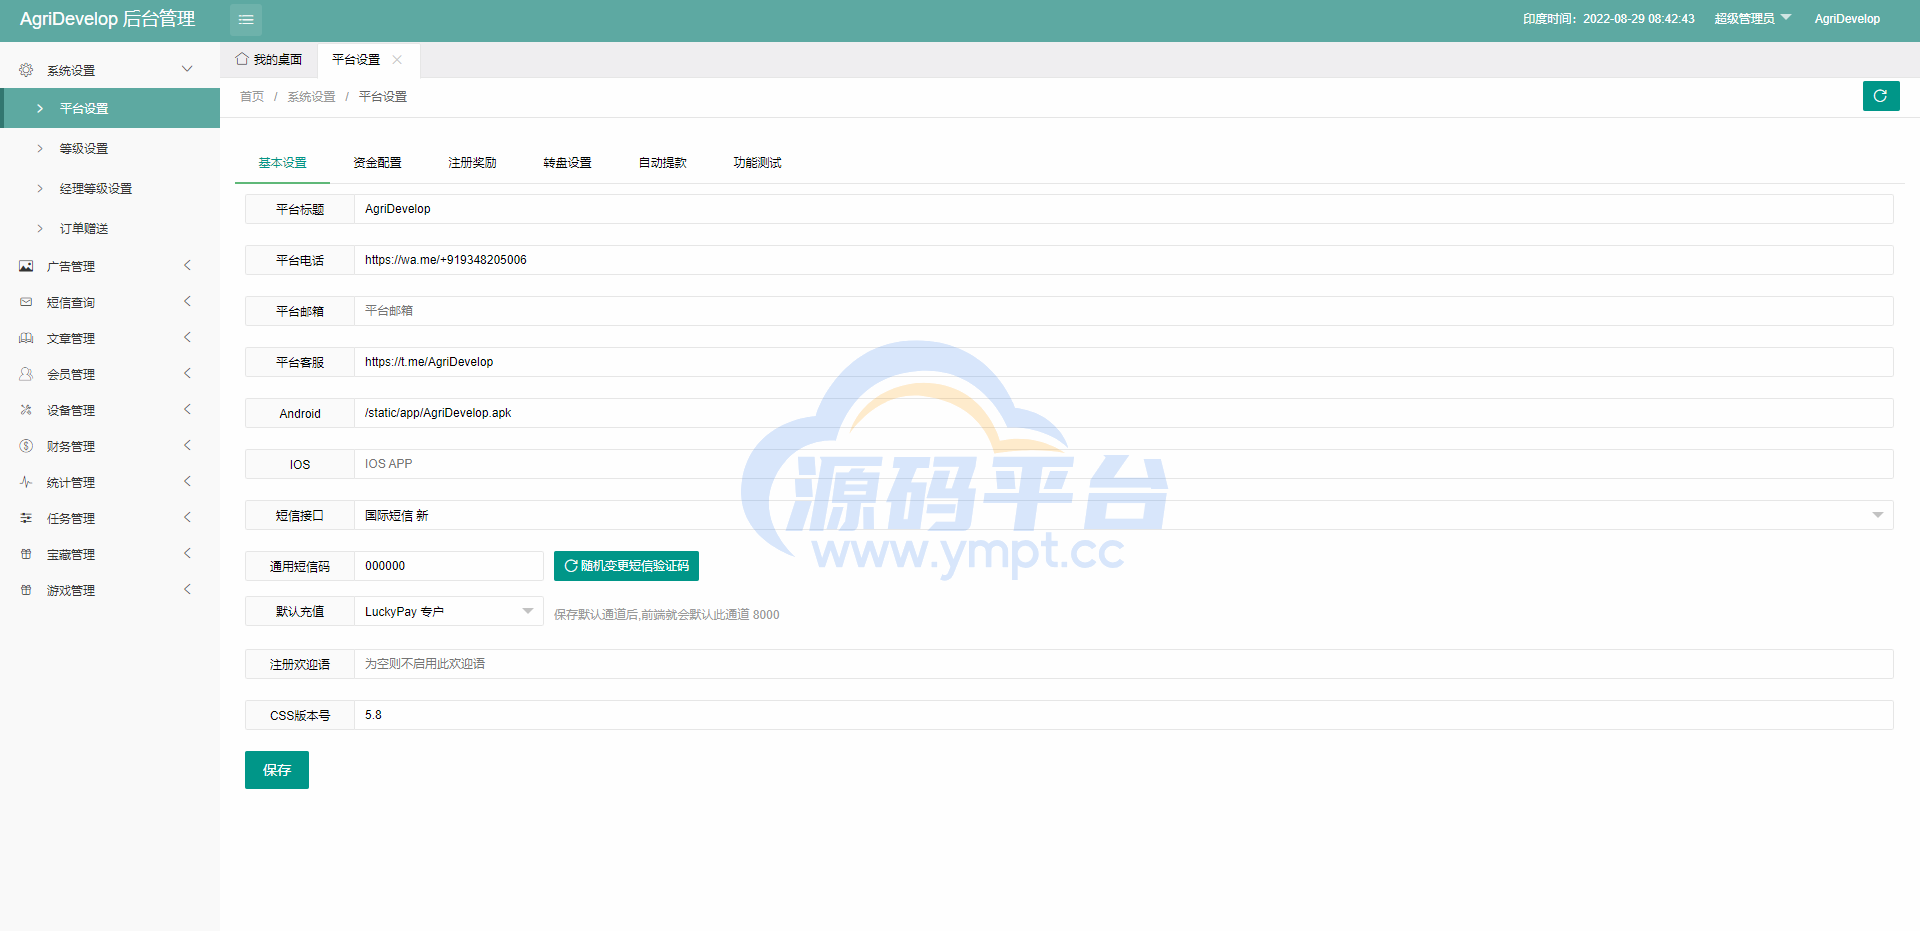
Task: Switch to the 资金配置 tab
Action: tap(377, 162)
